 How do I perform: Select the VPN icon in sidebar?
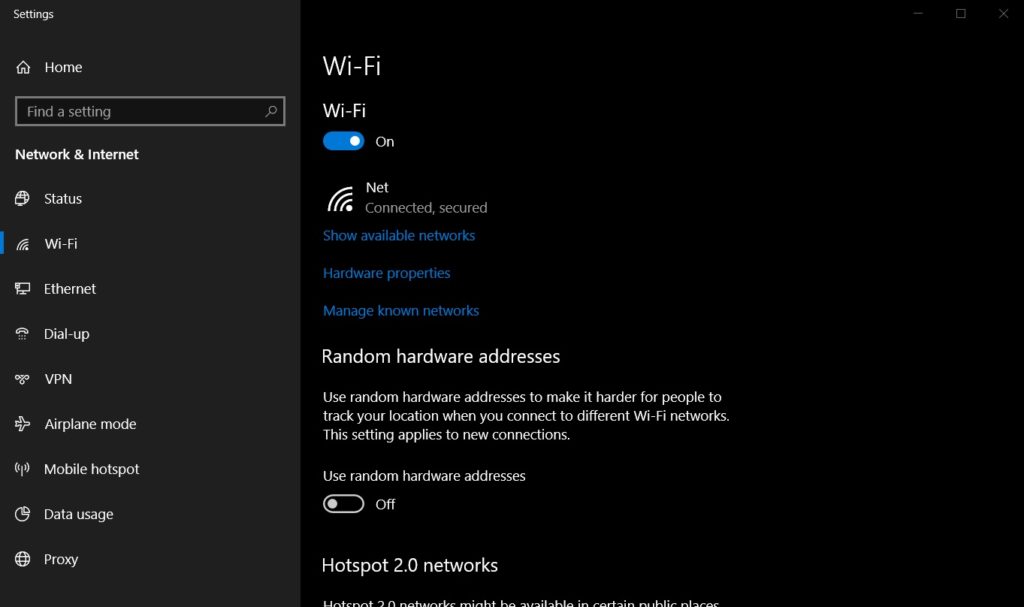22,378
